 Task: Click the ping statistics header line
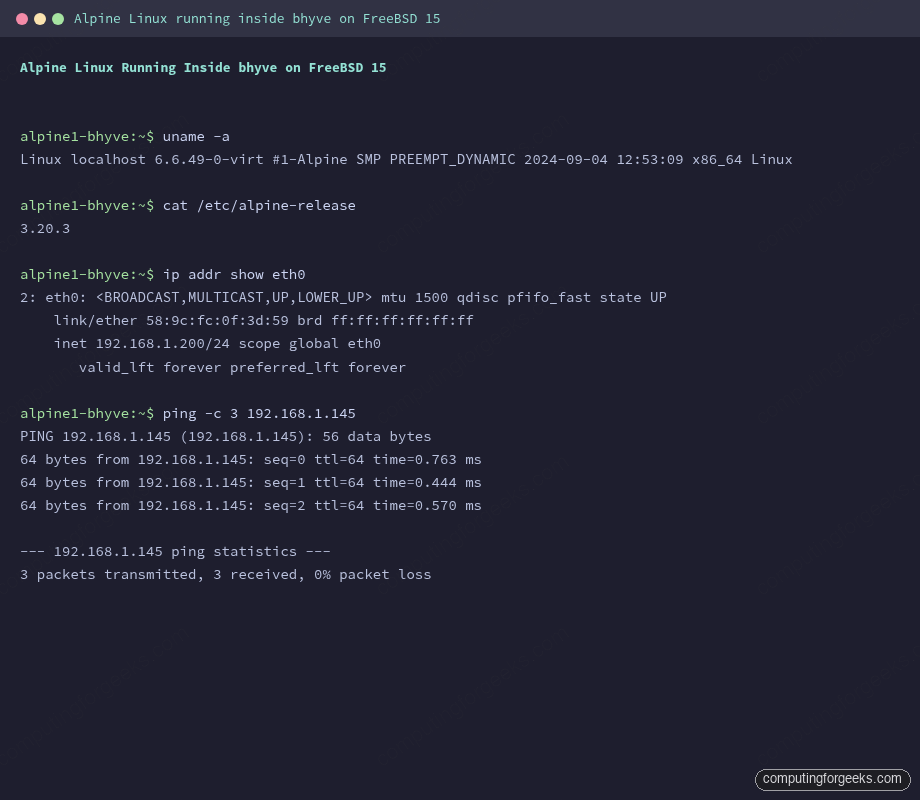[175, 551]
